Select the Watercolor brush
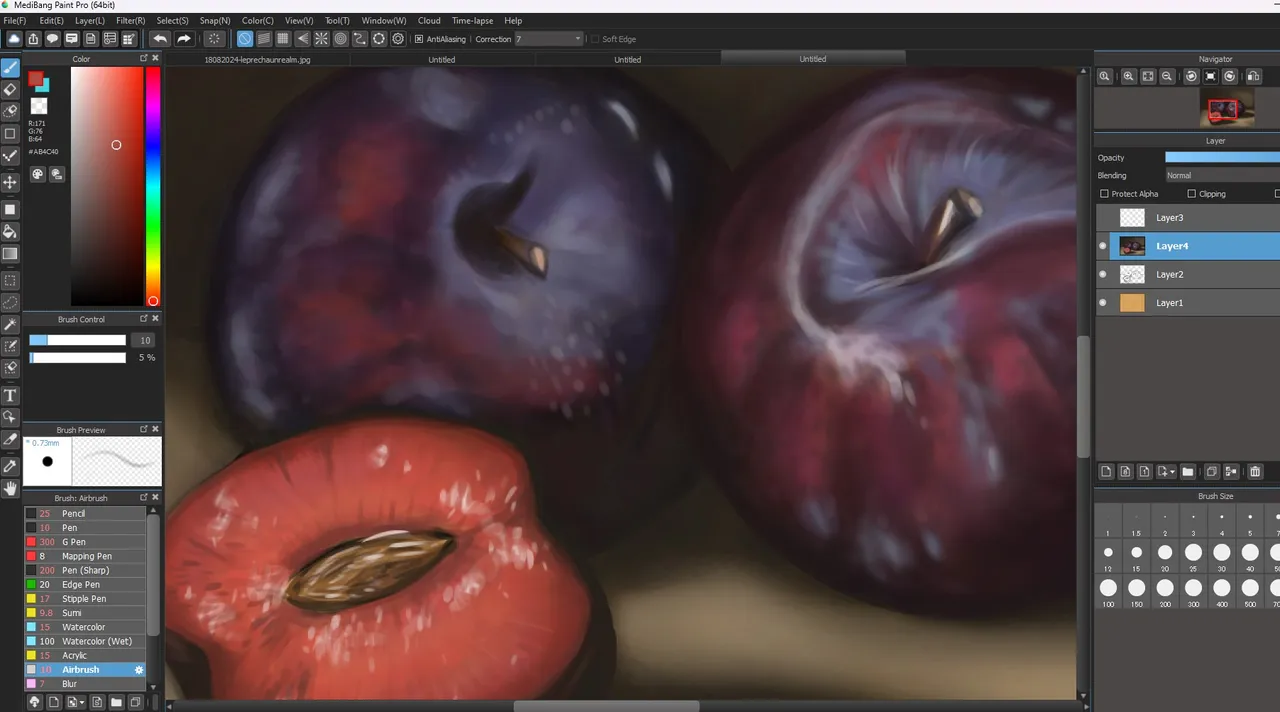1280x712 pixels. pyautogui.click(x=86, y=627)
